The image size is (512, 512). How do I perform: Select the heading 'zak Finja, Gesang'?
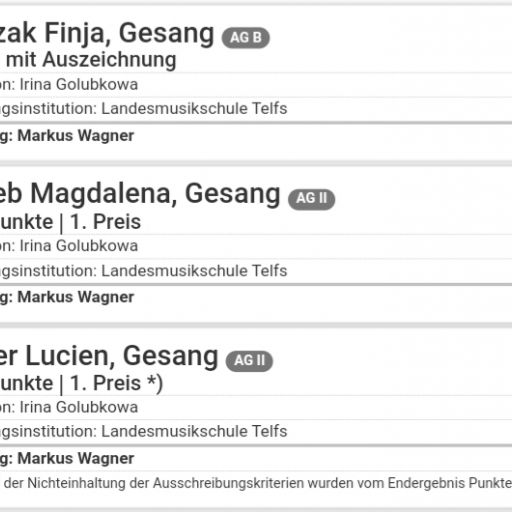pos(107,35)
